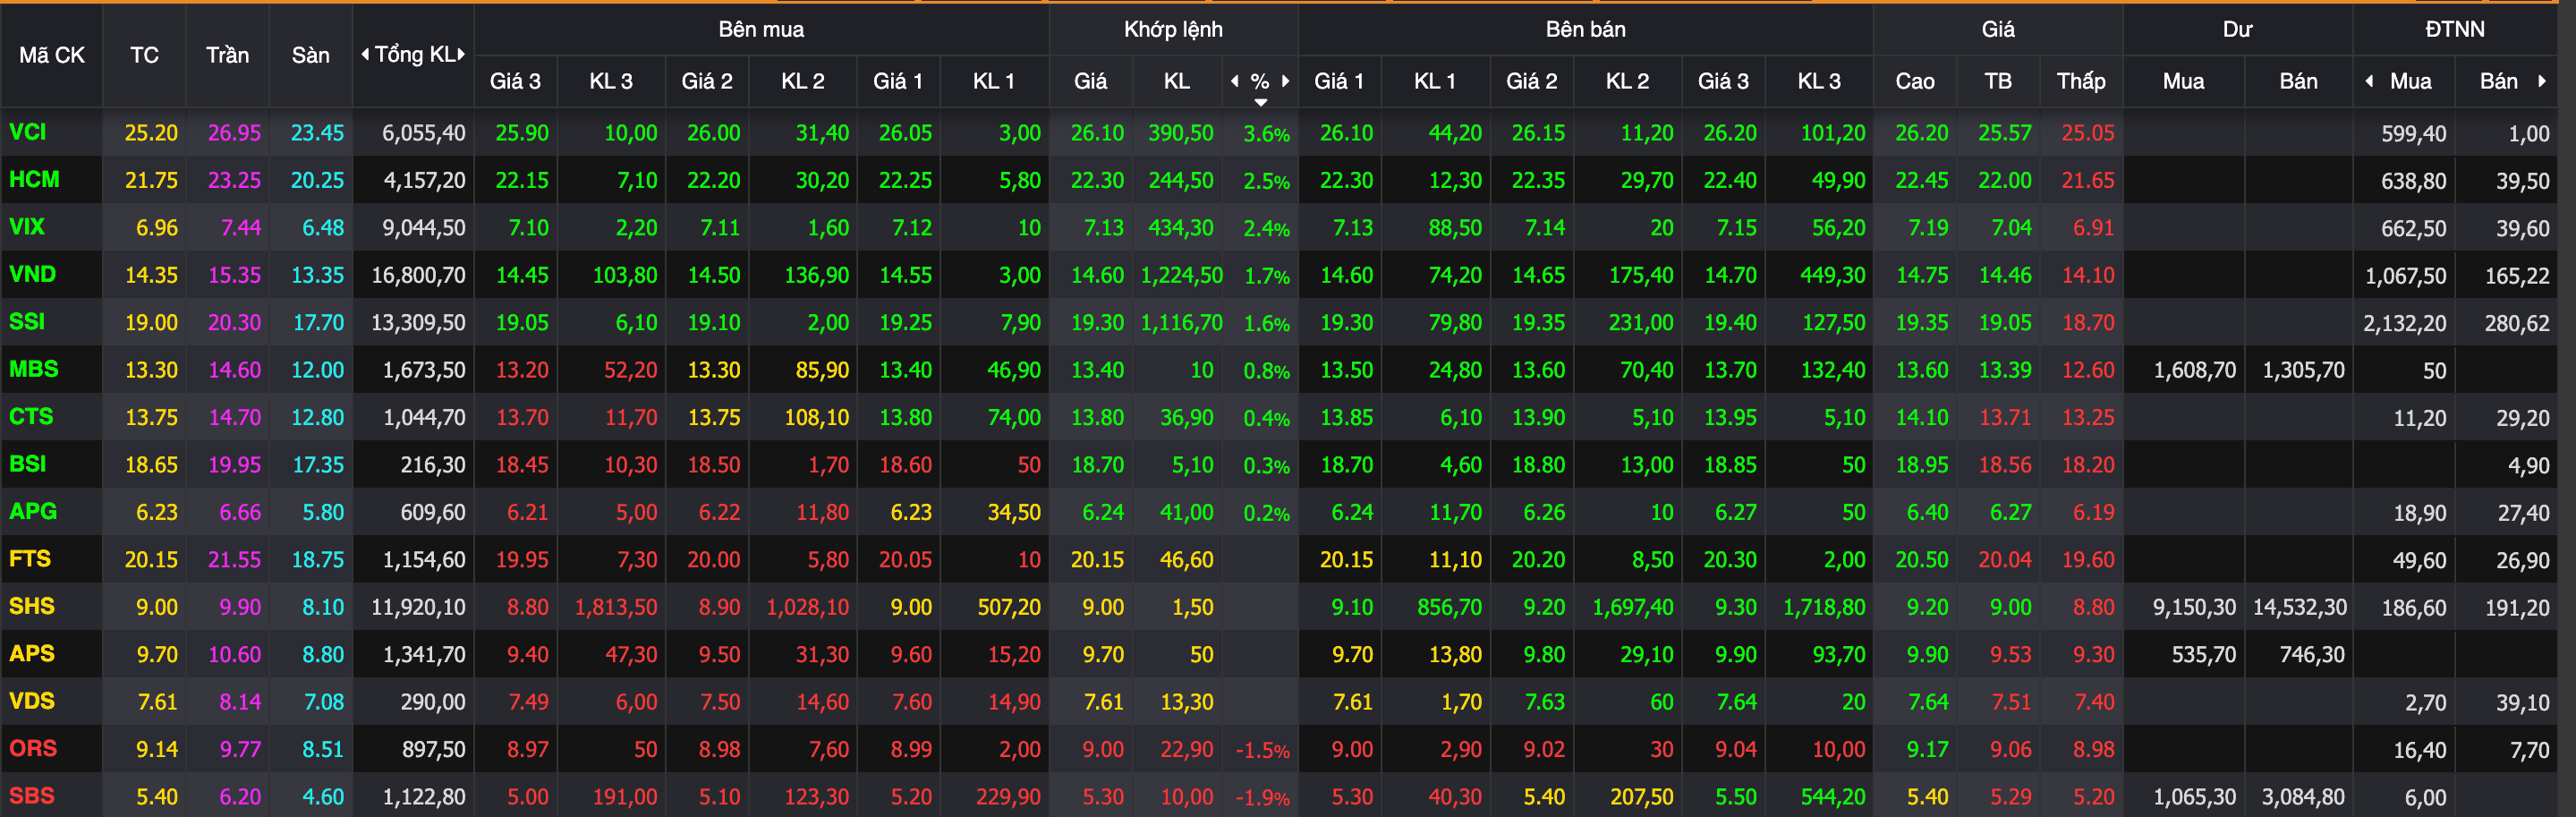Click left arrow before ĐTNN Mua header

coord(2369,81)
